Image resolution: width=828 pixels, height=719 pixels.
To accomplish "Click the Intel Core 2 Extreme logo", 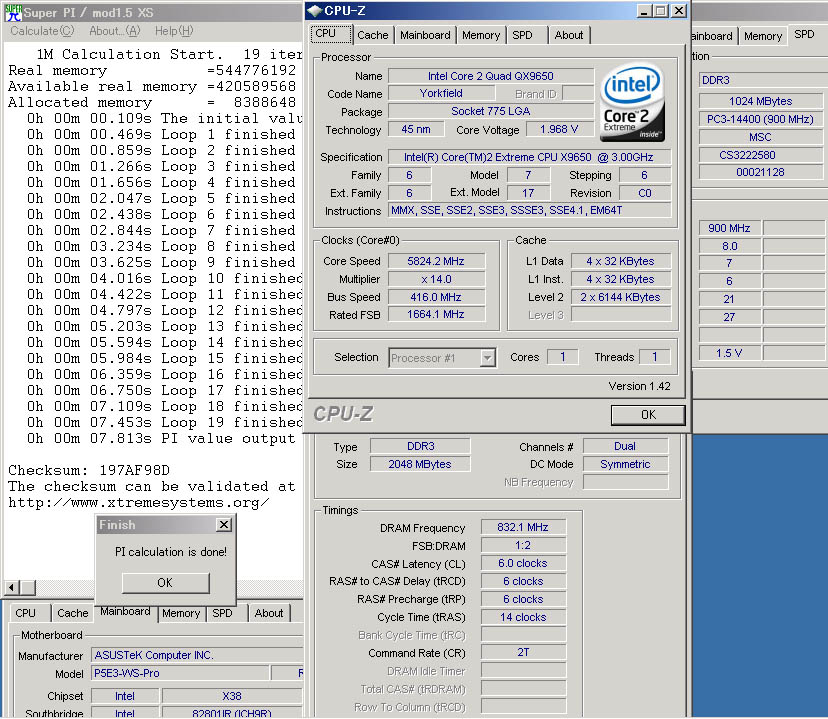I will (x=632, y=102).
